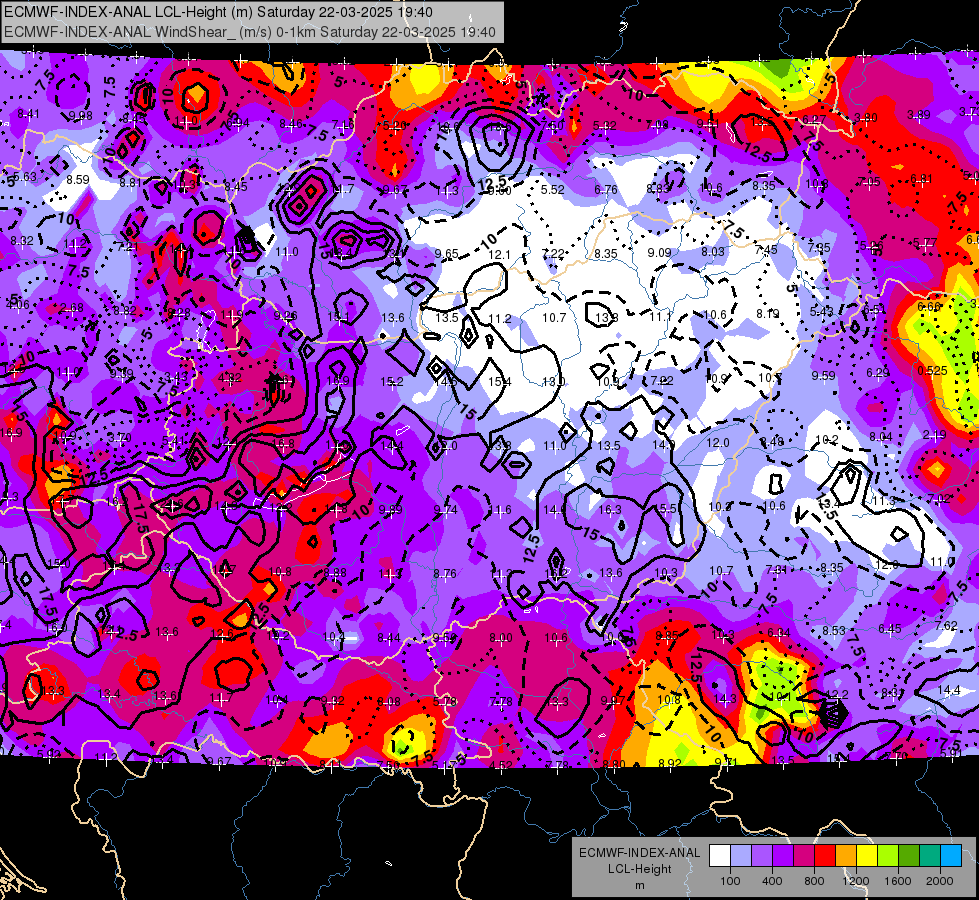Click the grid value 8.76
The width and height of the screenshot is (979, 900).
pos(445,573)
